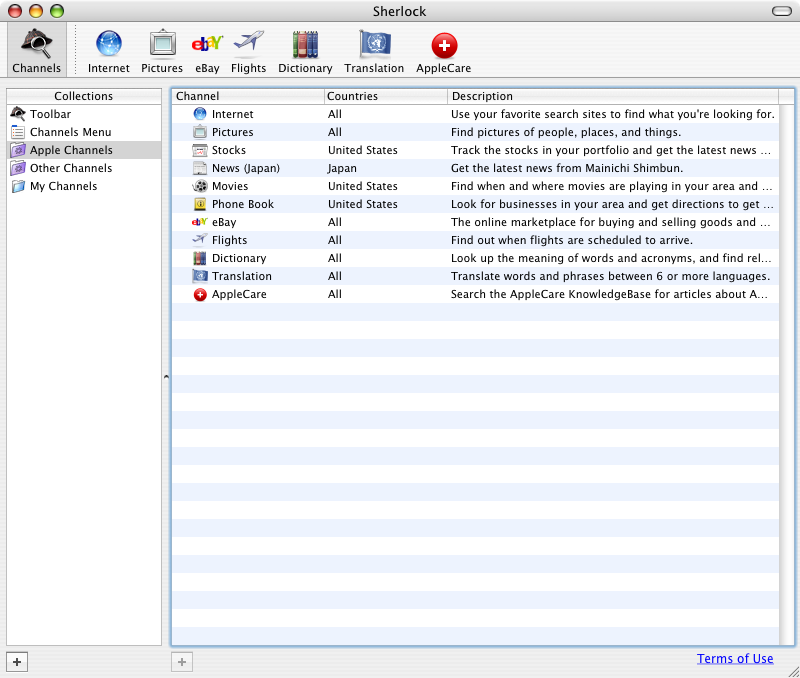Select the Translation channel name in list
The height and width of the screenshot is (678, 800).
tap(242, 276)
